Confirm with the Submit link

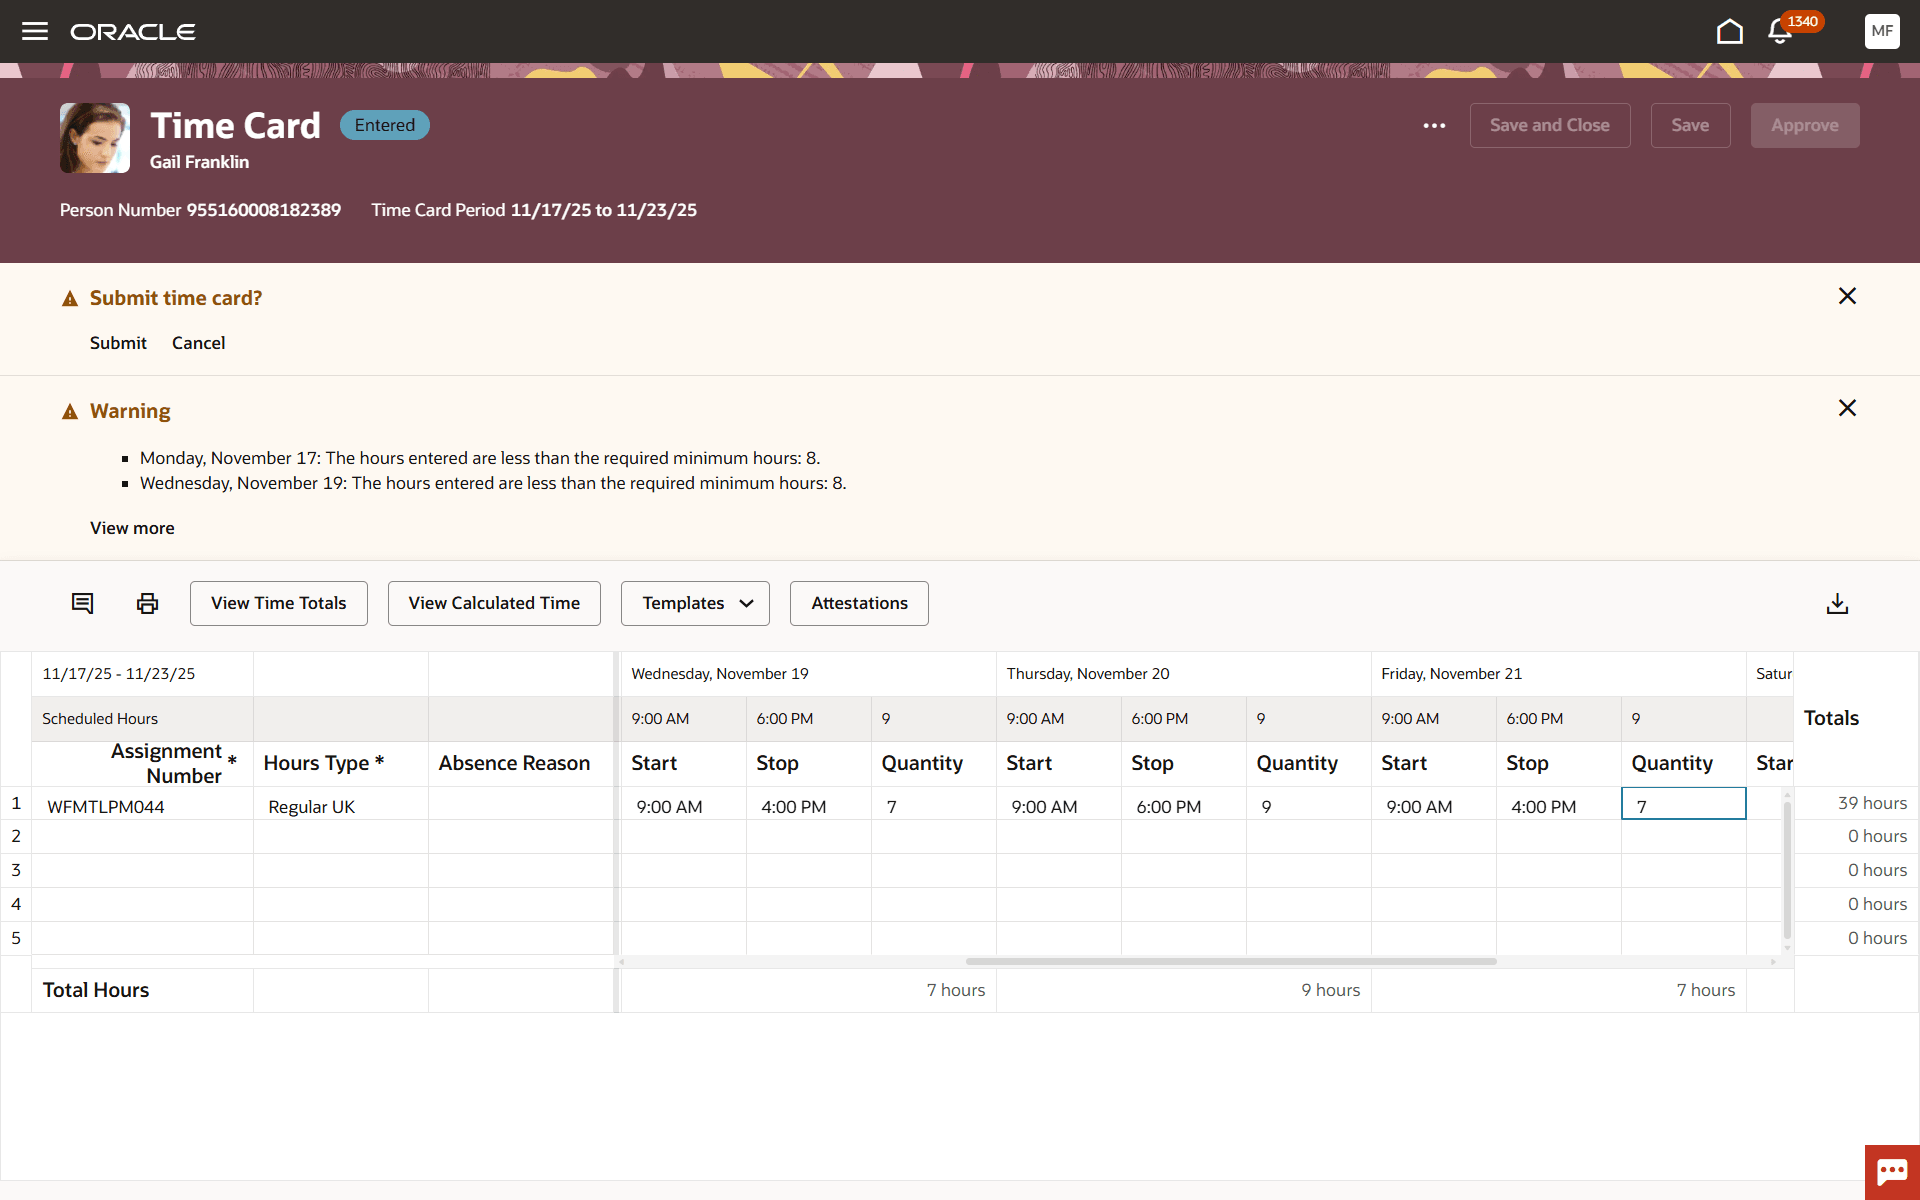[x=118, y=343]
